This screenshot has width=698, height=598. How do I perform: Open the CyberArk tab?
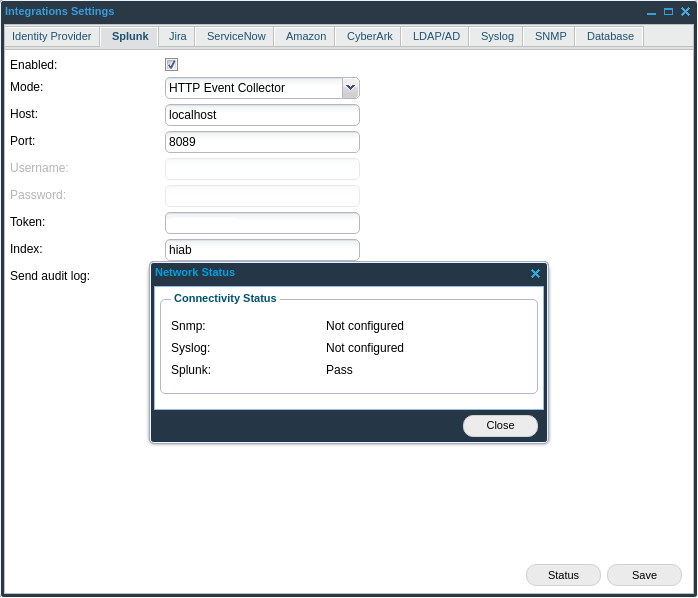[369, 36]
